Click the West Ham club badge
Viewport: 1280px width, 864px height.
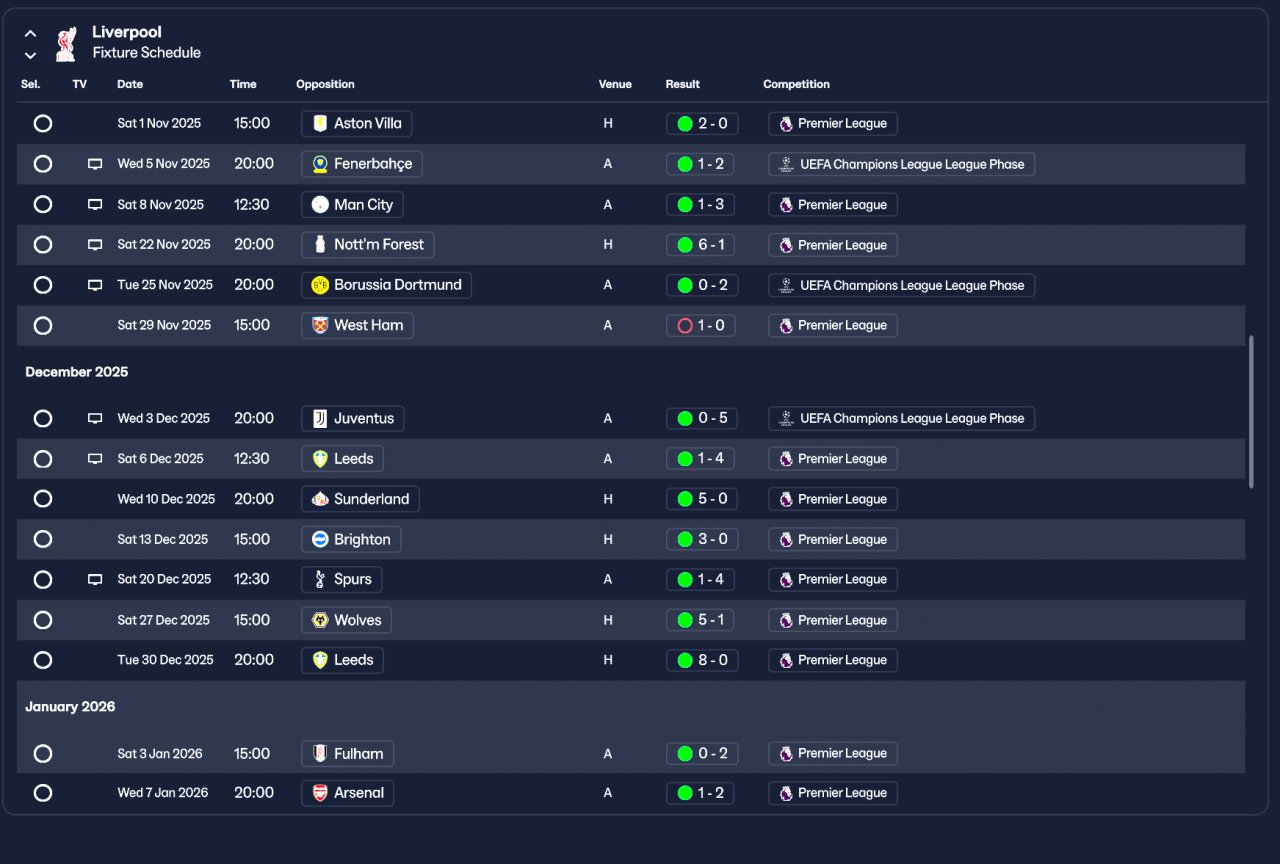coord(320,325)
